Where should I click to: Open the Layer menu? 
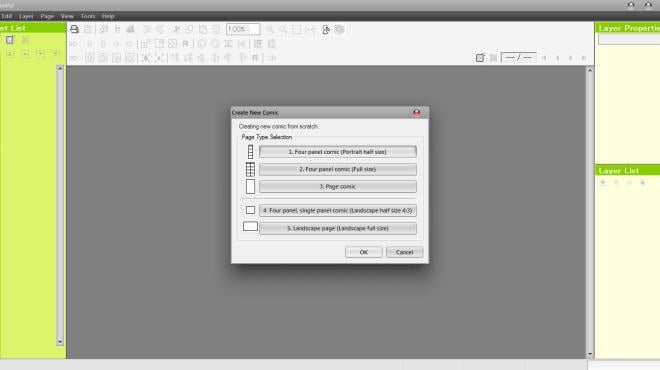pyautogui.click(x=26, y=16)
